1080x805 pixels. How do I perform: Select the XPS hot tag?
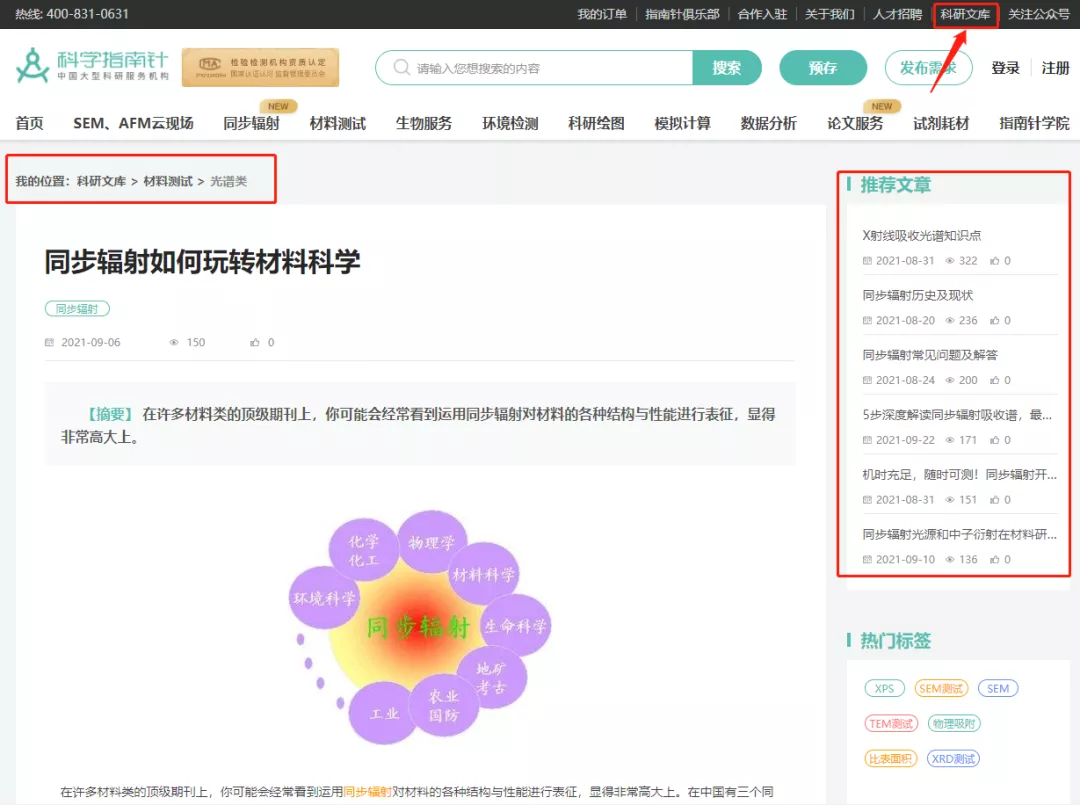[884, 688]
